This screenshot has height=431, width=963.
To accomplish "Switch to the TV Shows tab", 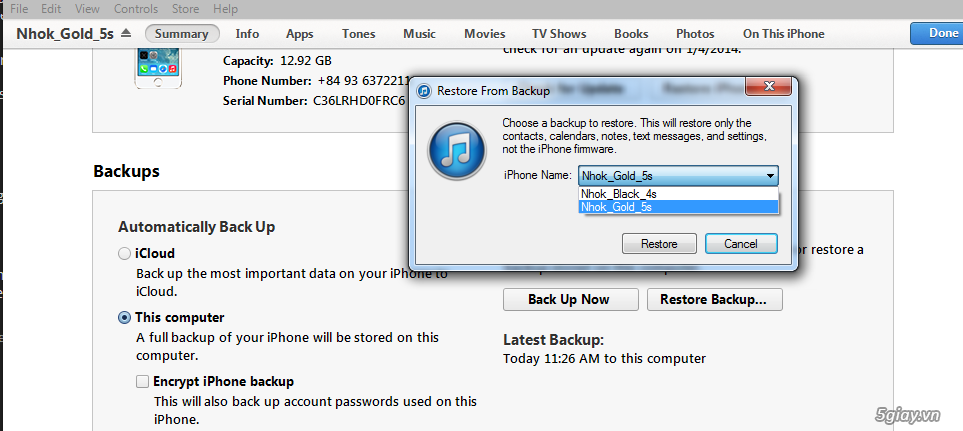I will tap(559, 34).
